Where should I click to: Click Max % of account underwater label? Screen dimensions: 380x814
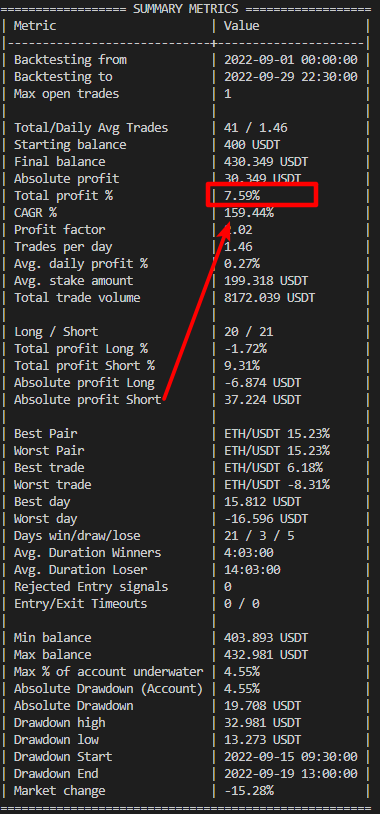[x=108, y=672]
